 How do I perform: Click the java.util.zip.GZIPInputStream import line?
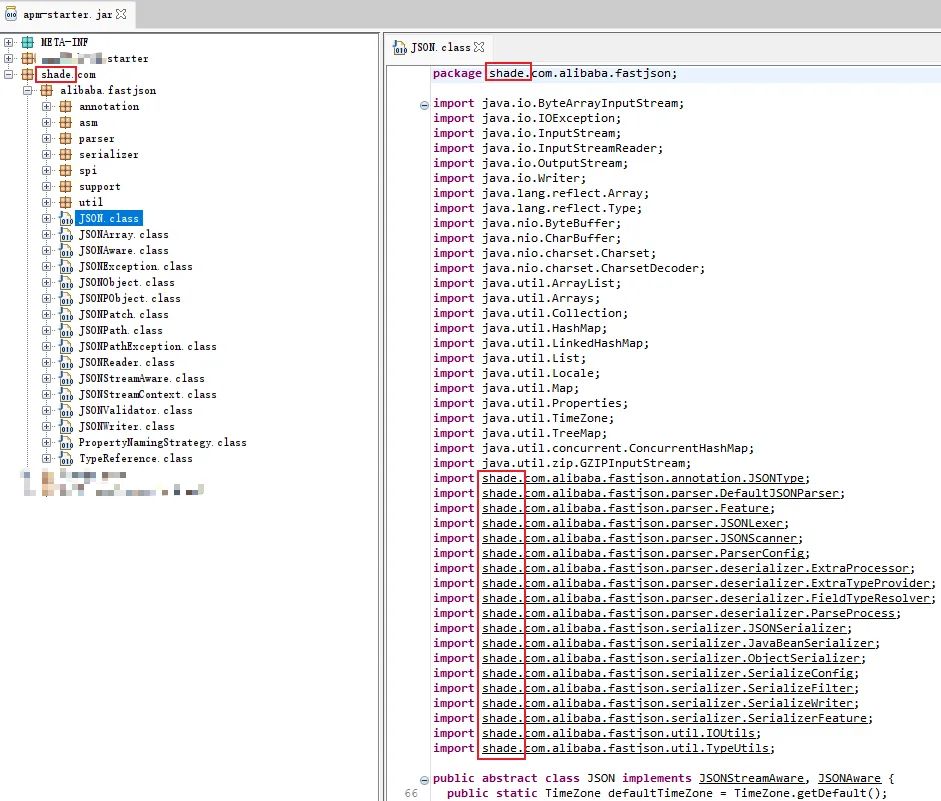562,463
